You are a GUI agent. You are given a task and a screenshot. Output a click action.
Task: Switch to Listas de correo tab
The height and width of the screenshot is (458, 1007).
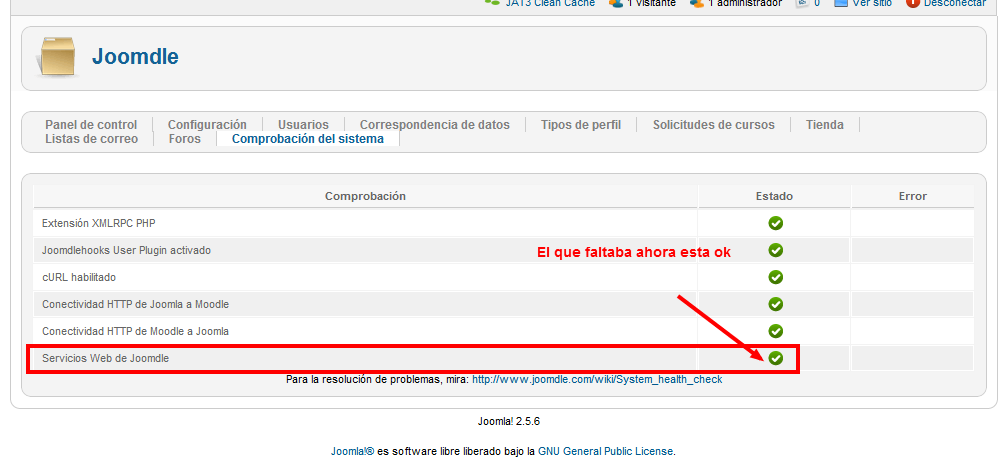coord(91,139)
